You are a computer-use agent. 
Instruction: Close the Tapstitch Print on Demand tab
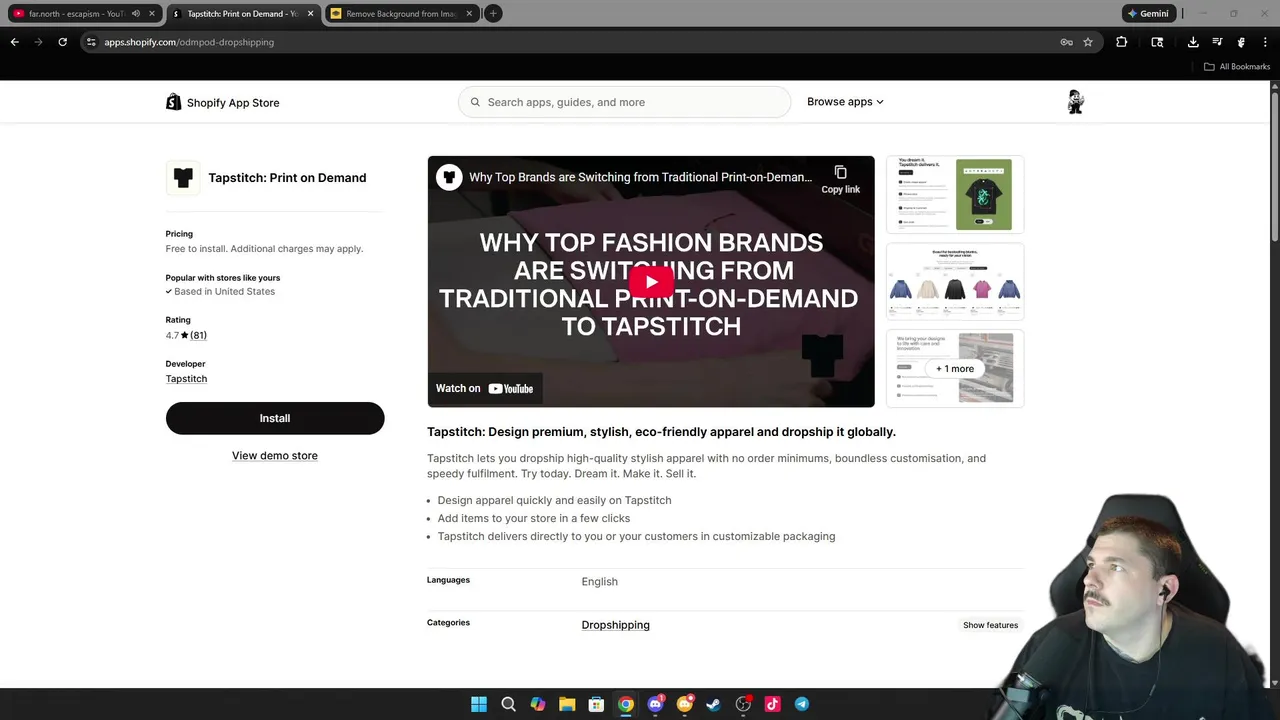point(310,14)
